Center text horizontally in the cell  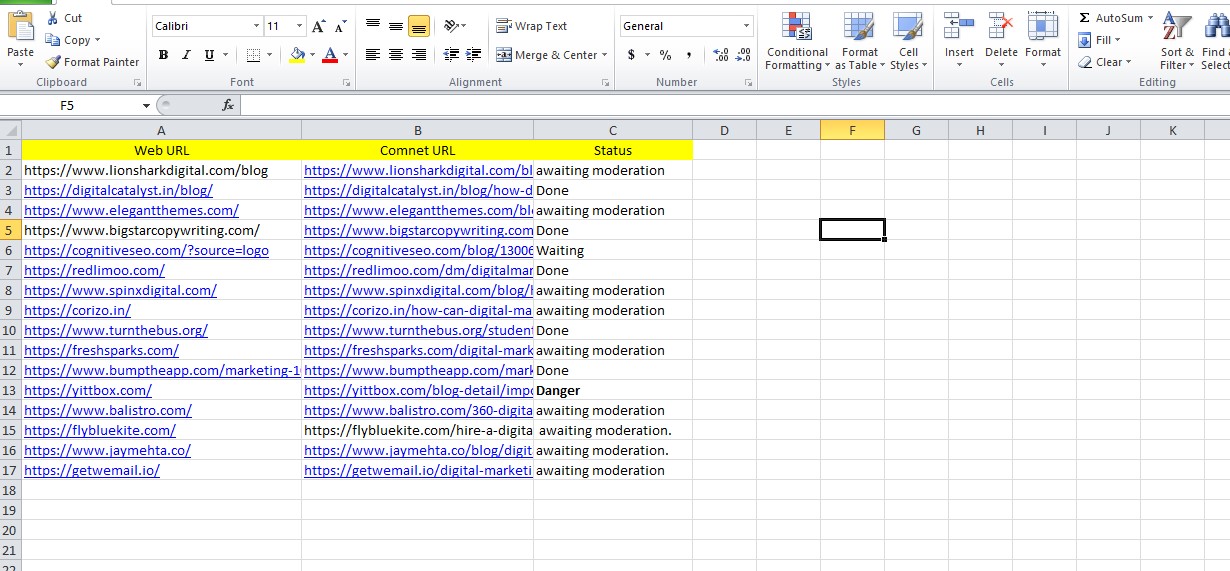tap(396, 55)
